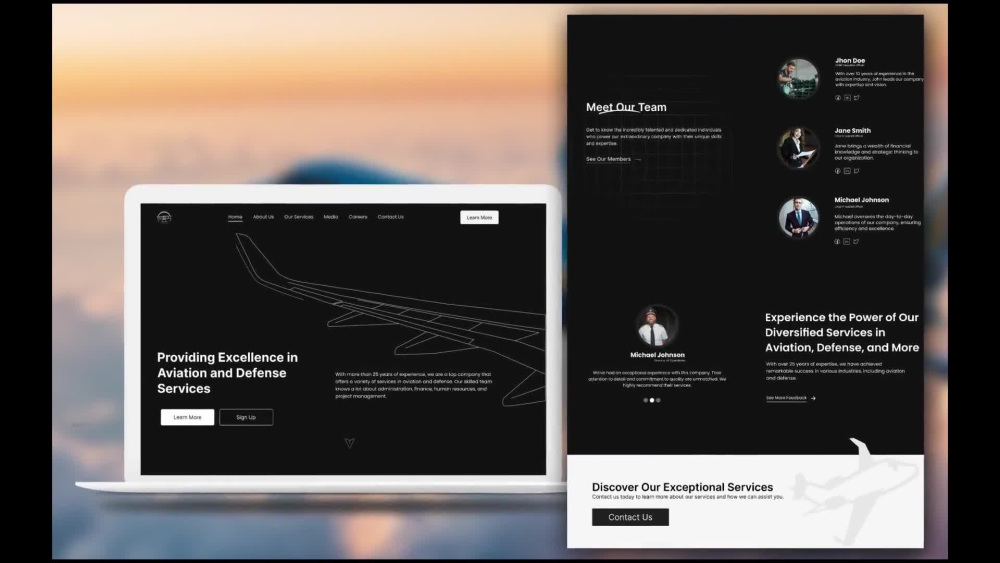Viewport: 1000px width, 563px height.
Task: Open Jhon Doe's Facebook icon
Action: tap(838, 98)
